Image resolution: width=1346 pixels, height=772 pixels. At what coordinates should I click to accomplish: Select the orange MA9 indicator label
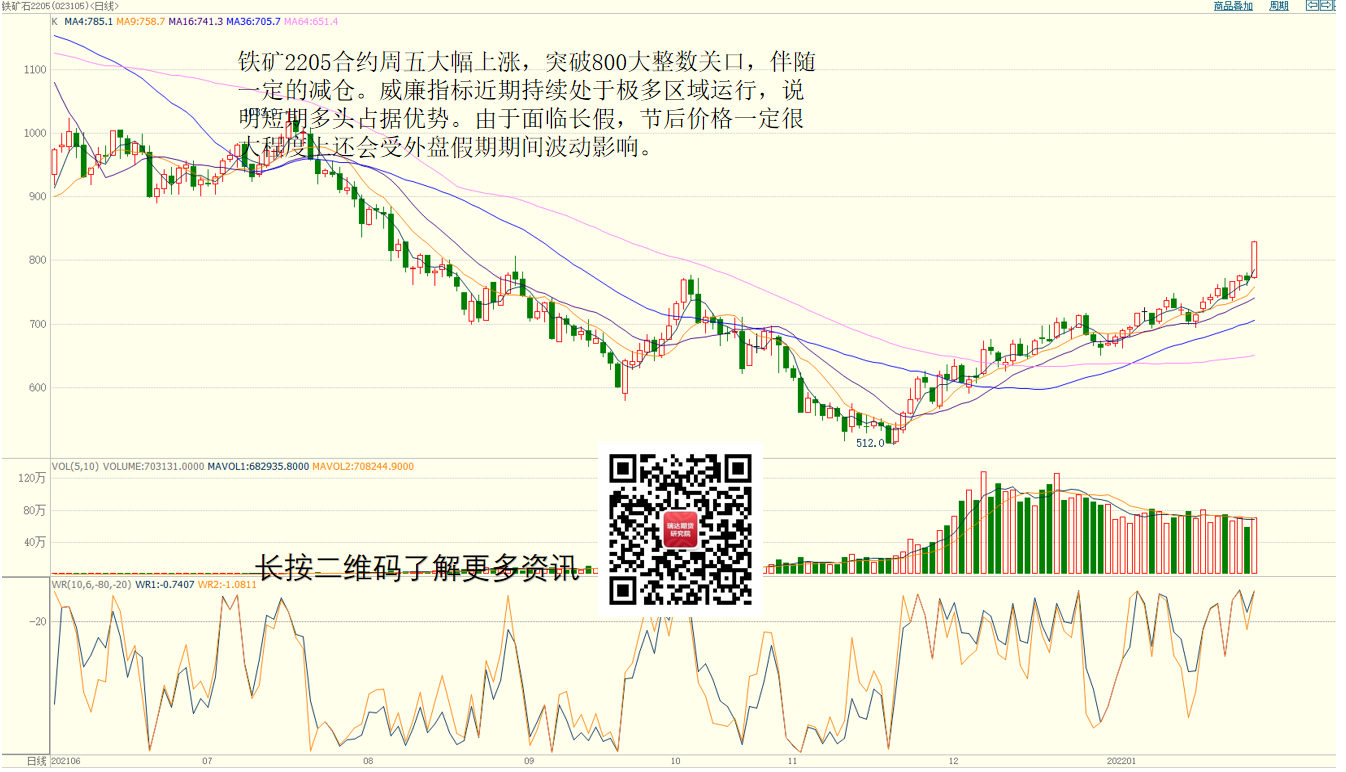[140, 21]
